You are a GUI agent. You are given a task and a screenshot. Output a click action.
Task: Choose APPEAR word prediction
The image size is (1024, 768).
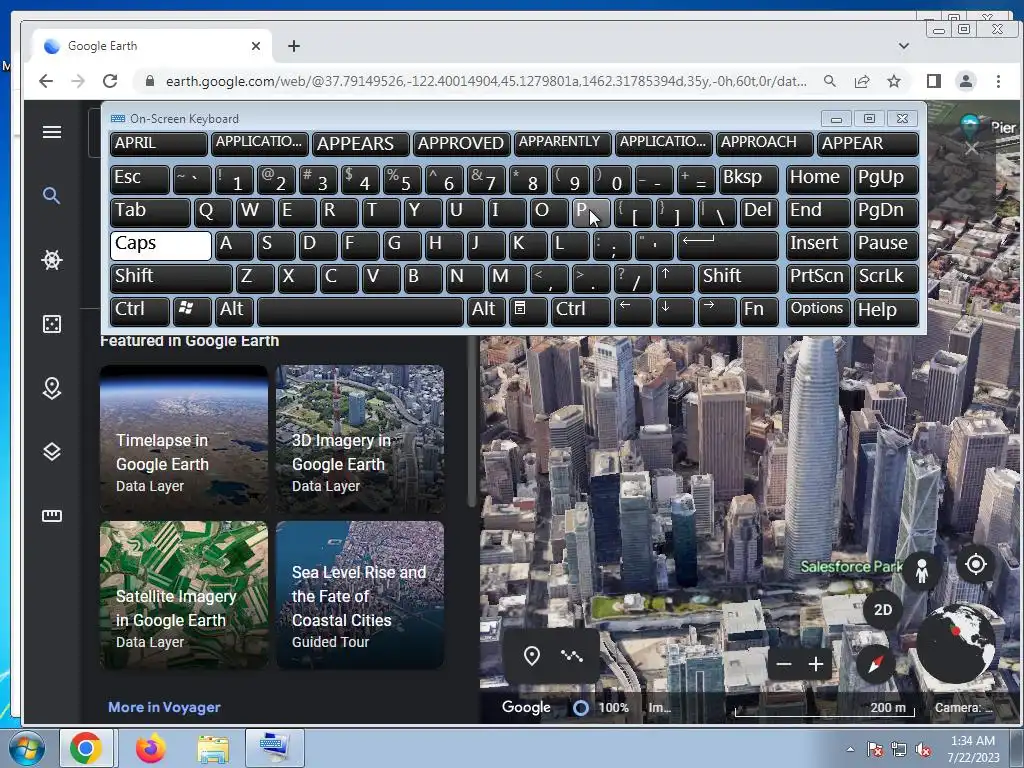[x=867, y=144]
